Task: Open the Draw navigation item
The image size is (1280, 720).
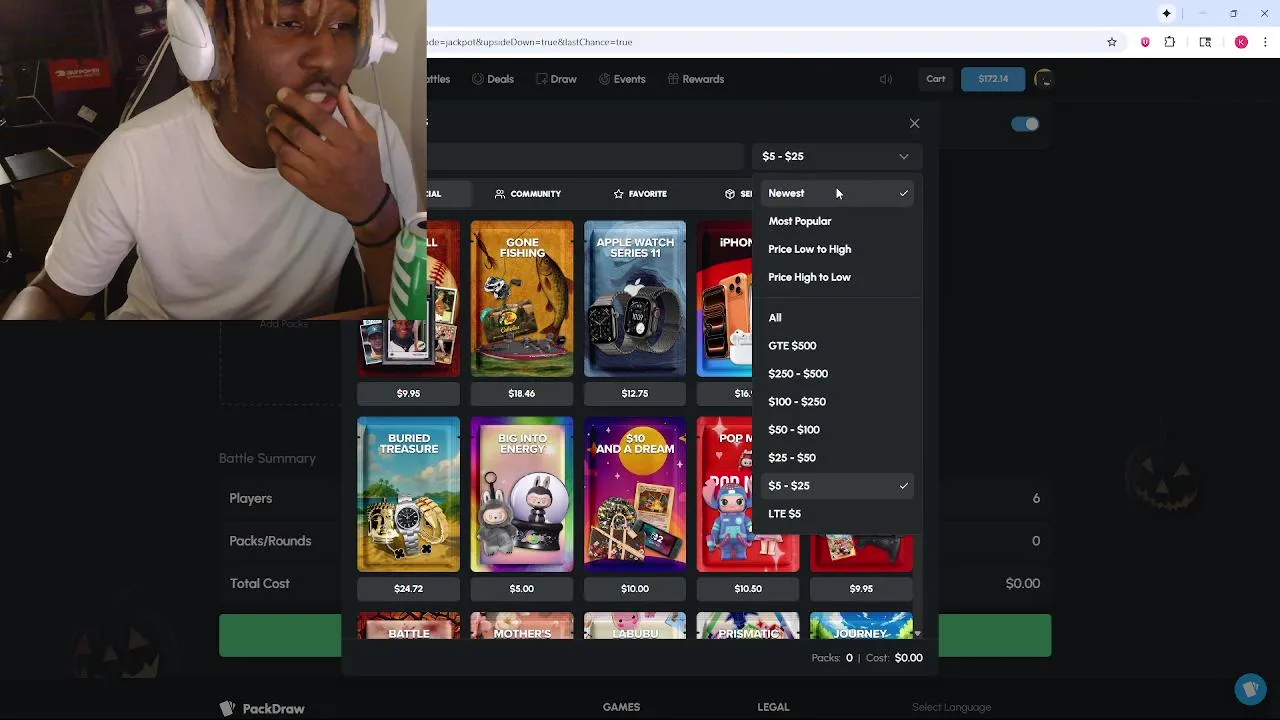Action: pos(556,79)
